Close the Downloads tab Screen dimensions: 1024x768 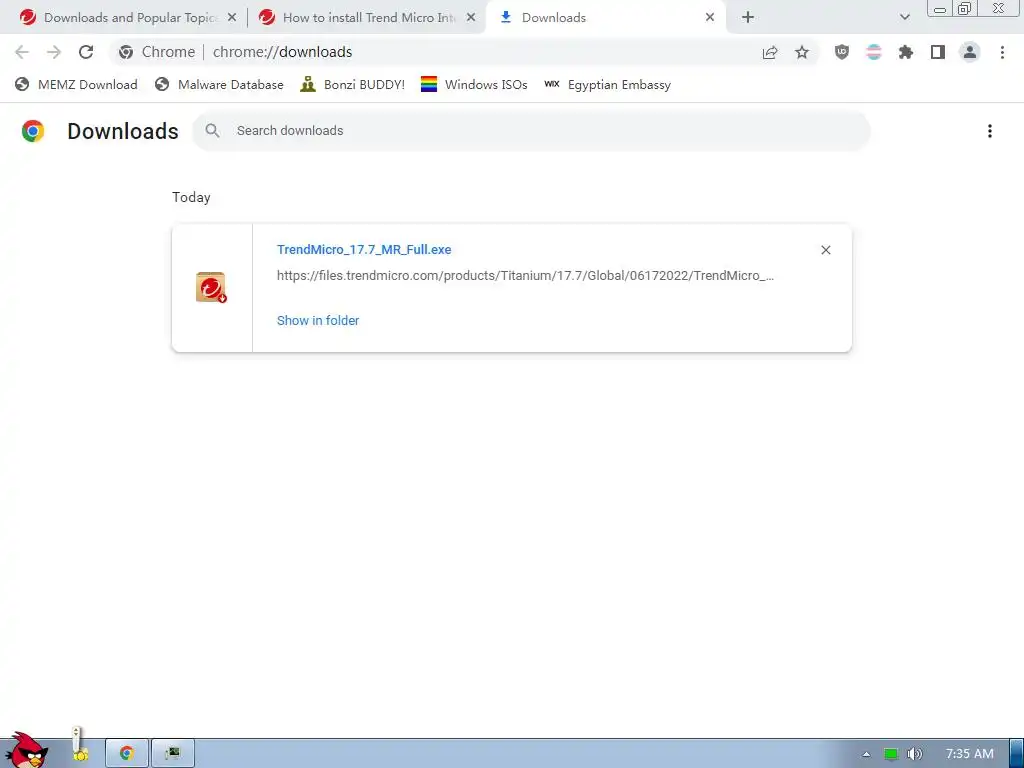[x=710, y=18]
